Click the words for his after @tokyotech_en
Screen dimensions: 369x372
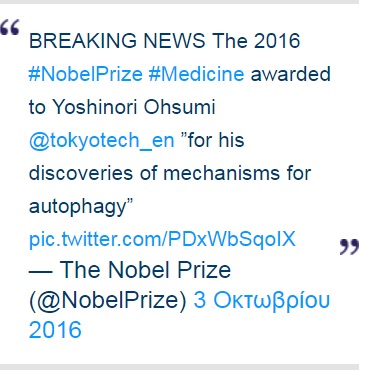(216, 140)
